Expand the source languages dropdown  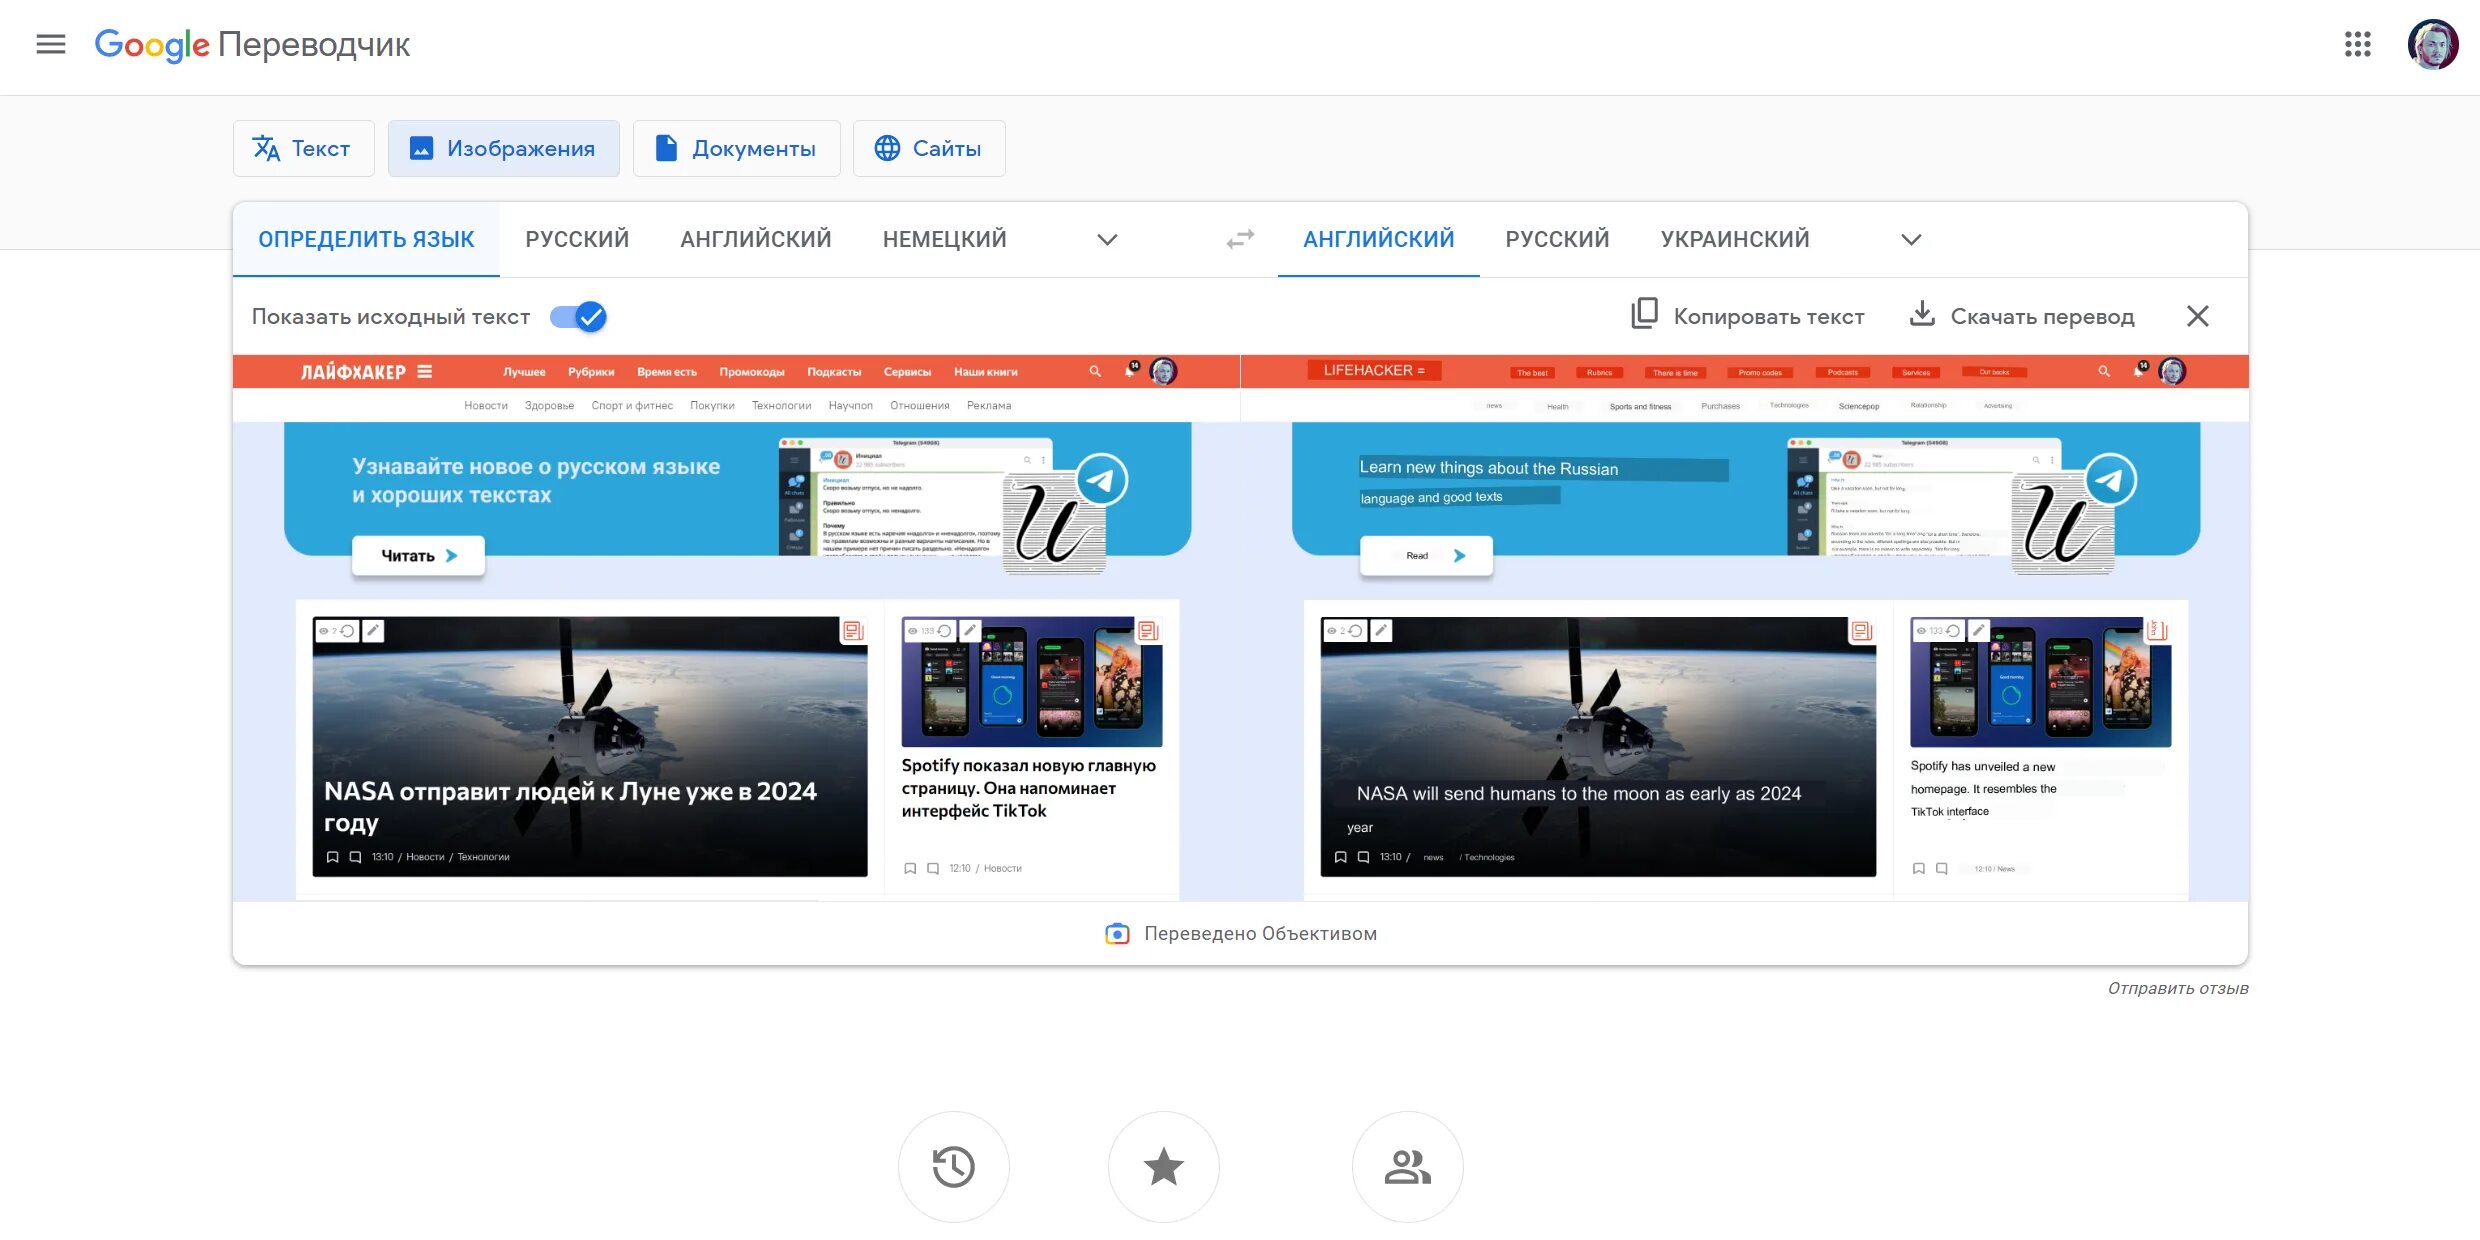(1107, 240)
